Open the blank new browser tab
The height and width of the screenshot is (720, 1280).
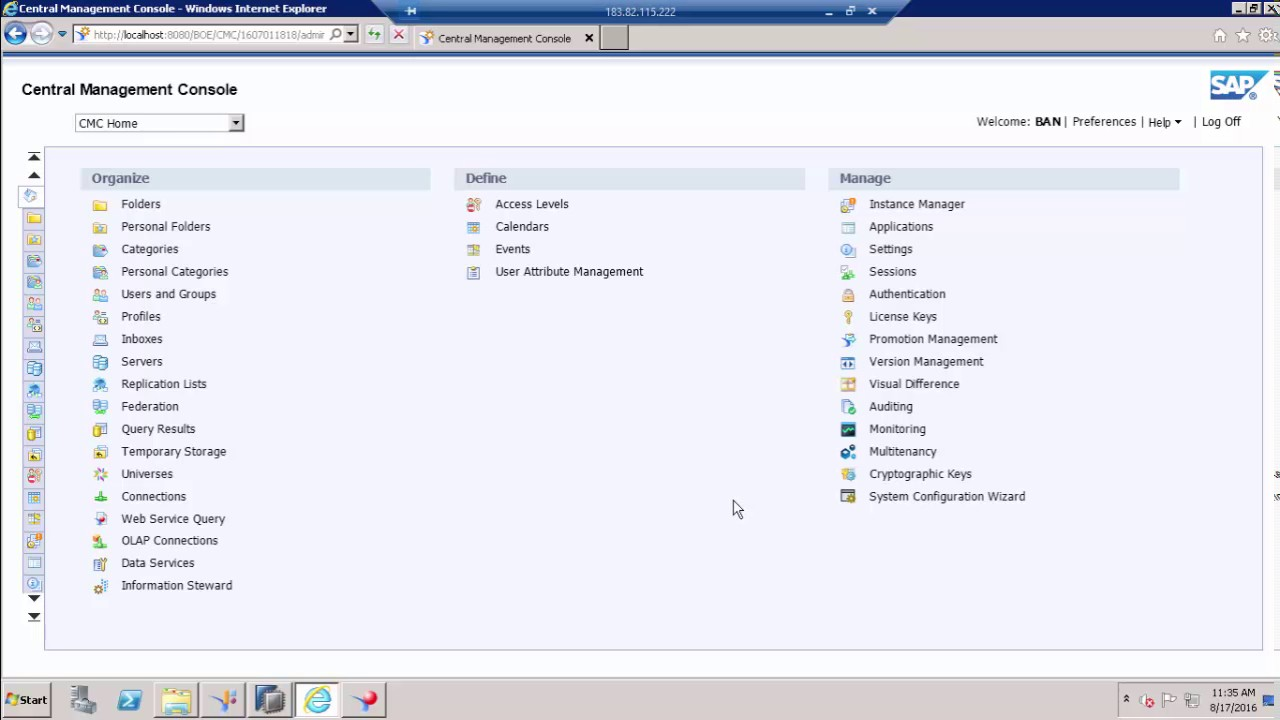point(614,38)
